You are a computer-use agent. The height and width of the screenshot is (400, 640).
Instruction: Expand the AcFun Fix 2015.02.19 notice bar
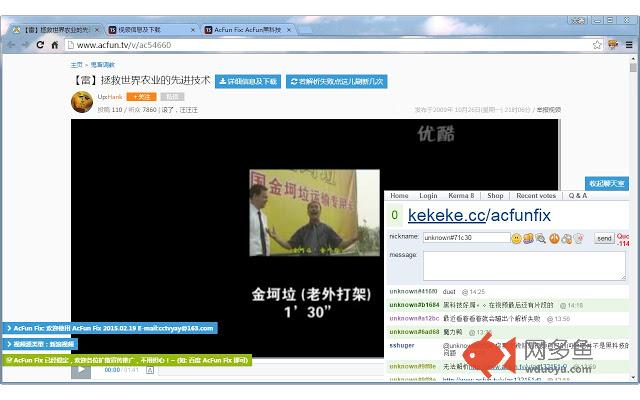pos(110,329)
